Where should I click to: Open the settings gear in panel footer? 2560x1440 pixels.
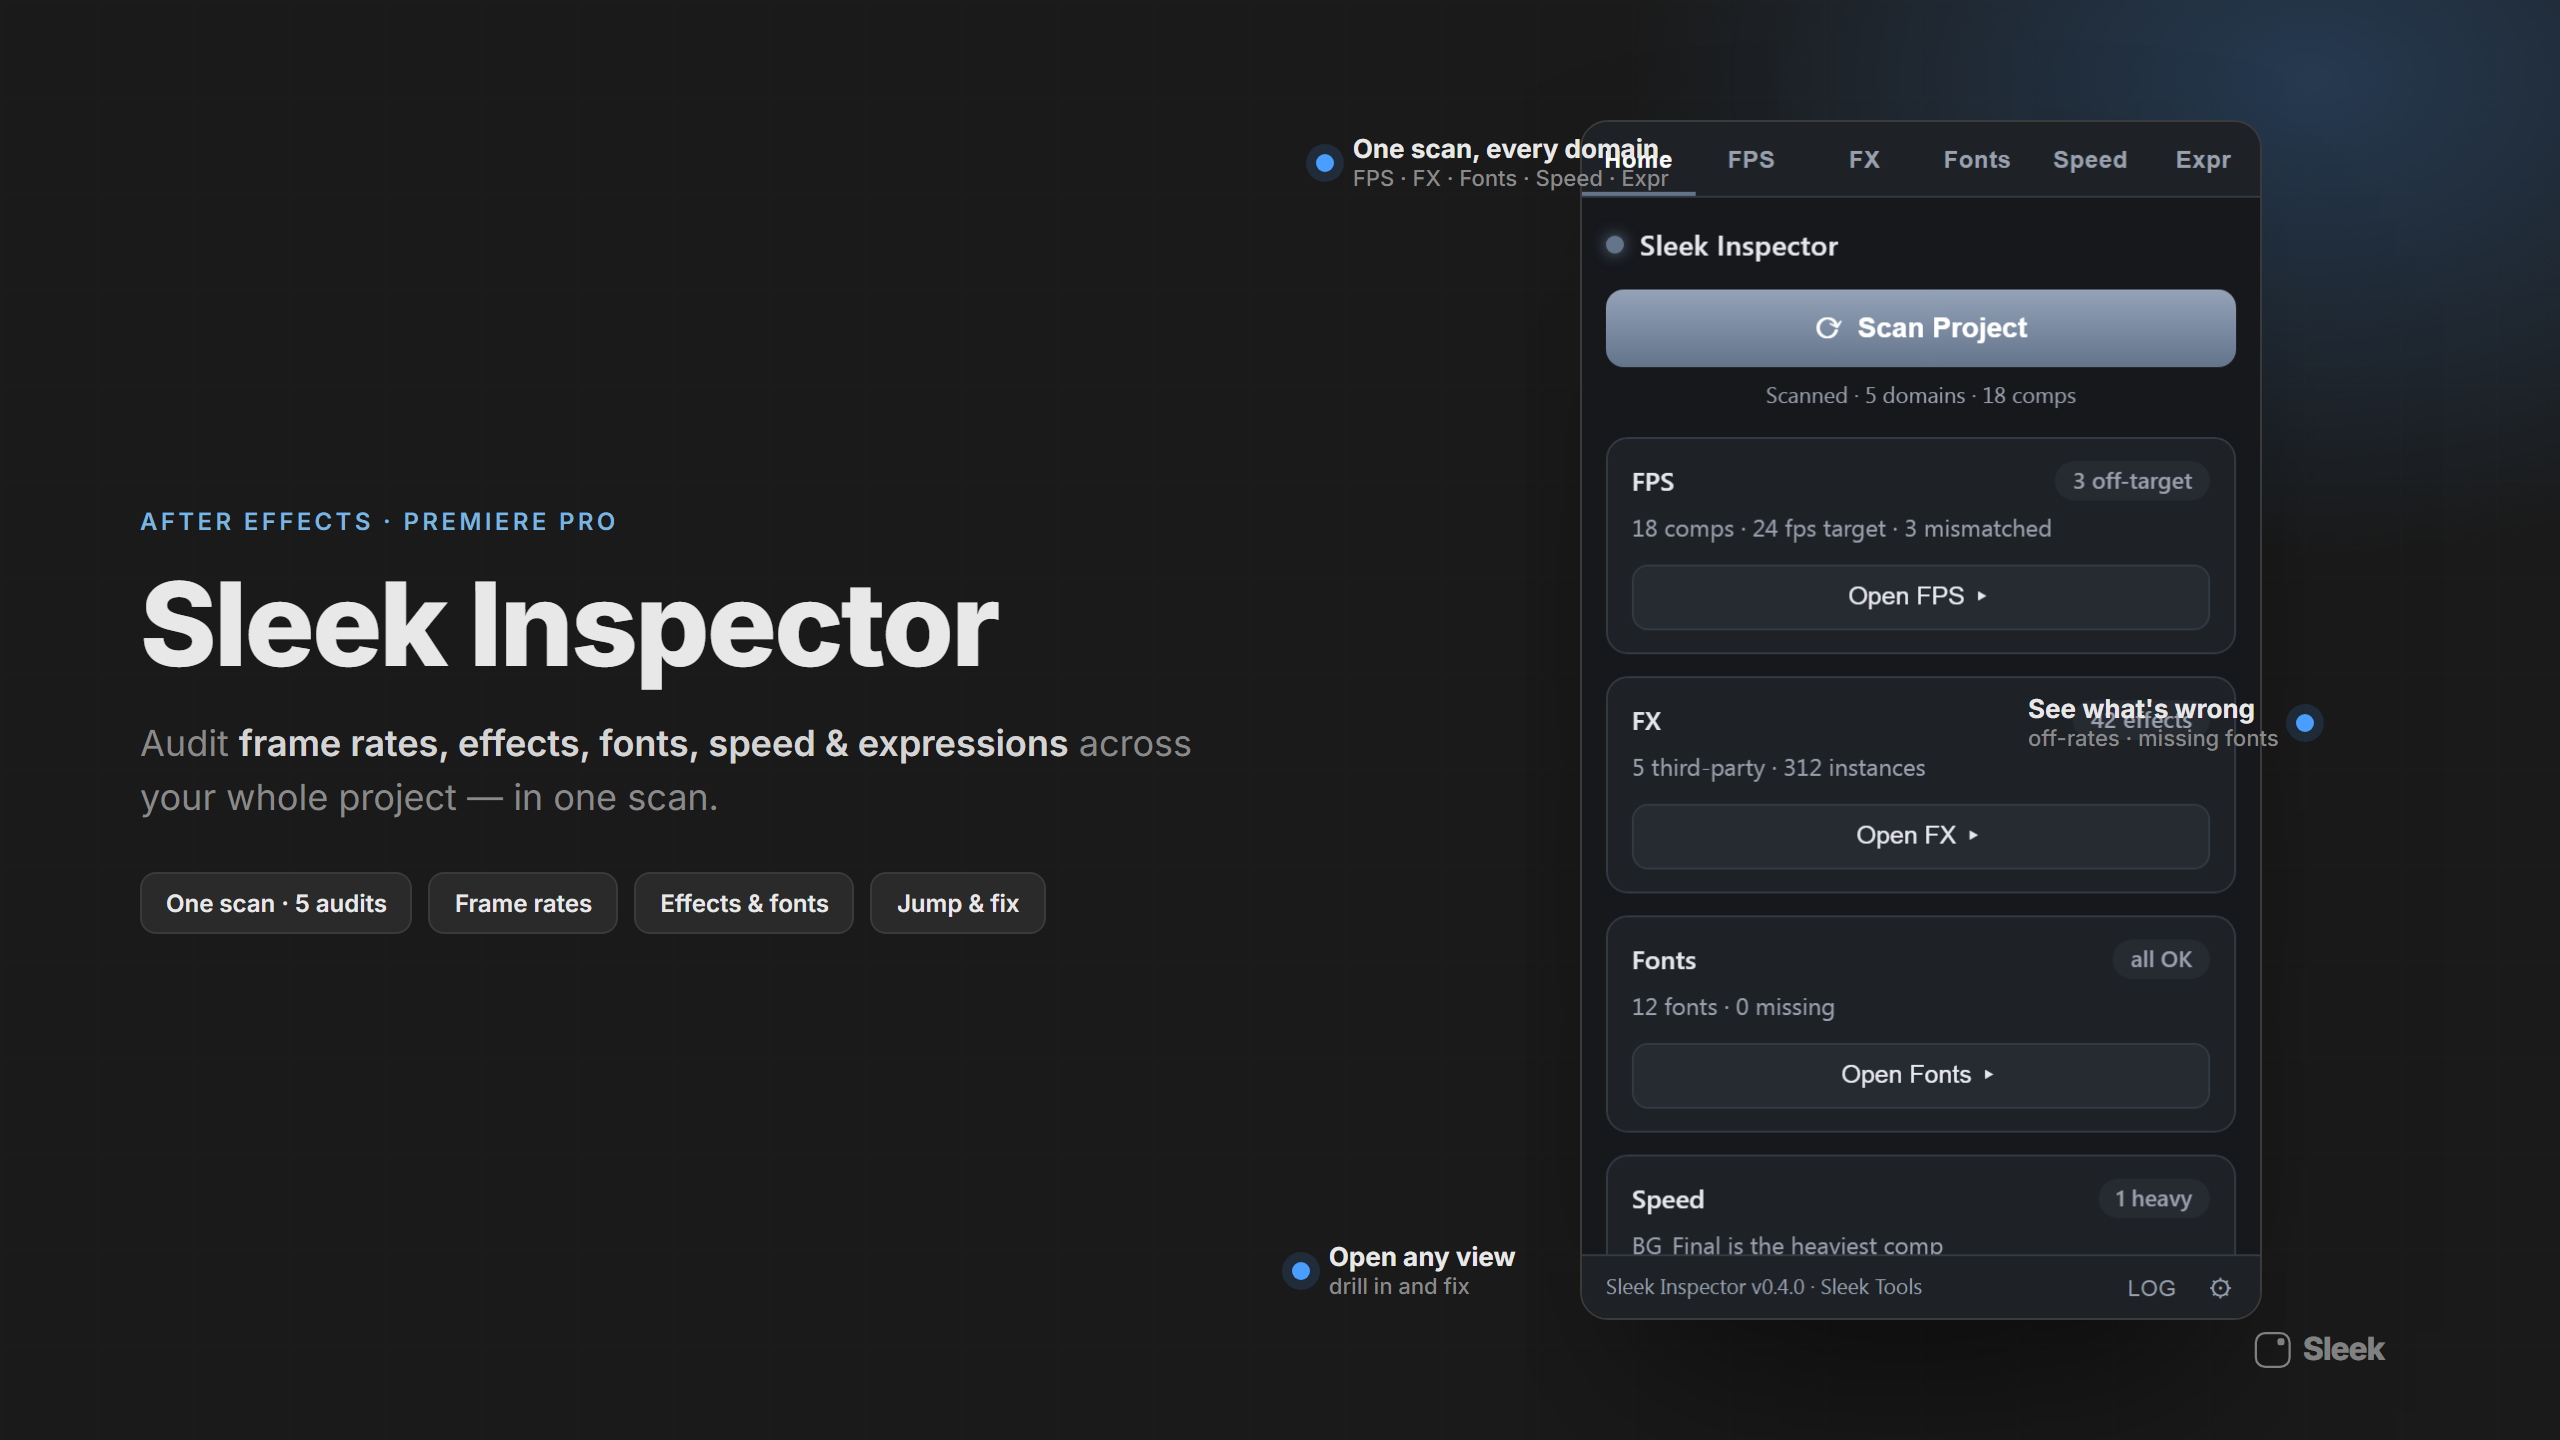(2220, 1288)
